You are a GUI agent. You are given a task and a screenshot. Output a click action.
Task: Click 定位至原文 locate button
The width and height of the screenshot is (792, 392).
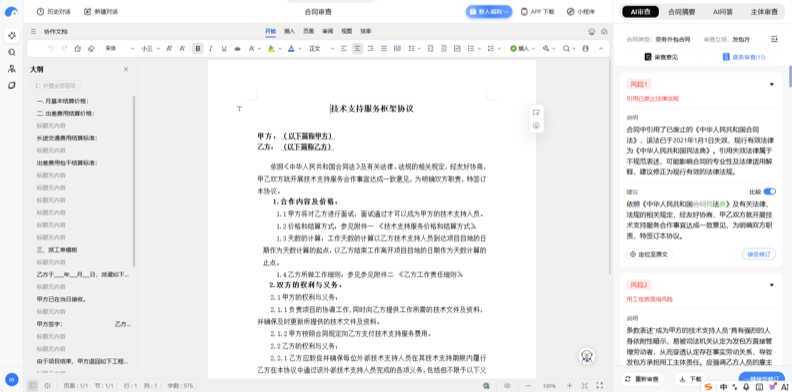[x=649, y=254]
